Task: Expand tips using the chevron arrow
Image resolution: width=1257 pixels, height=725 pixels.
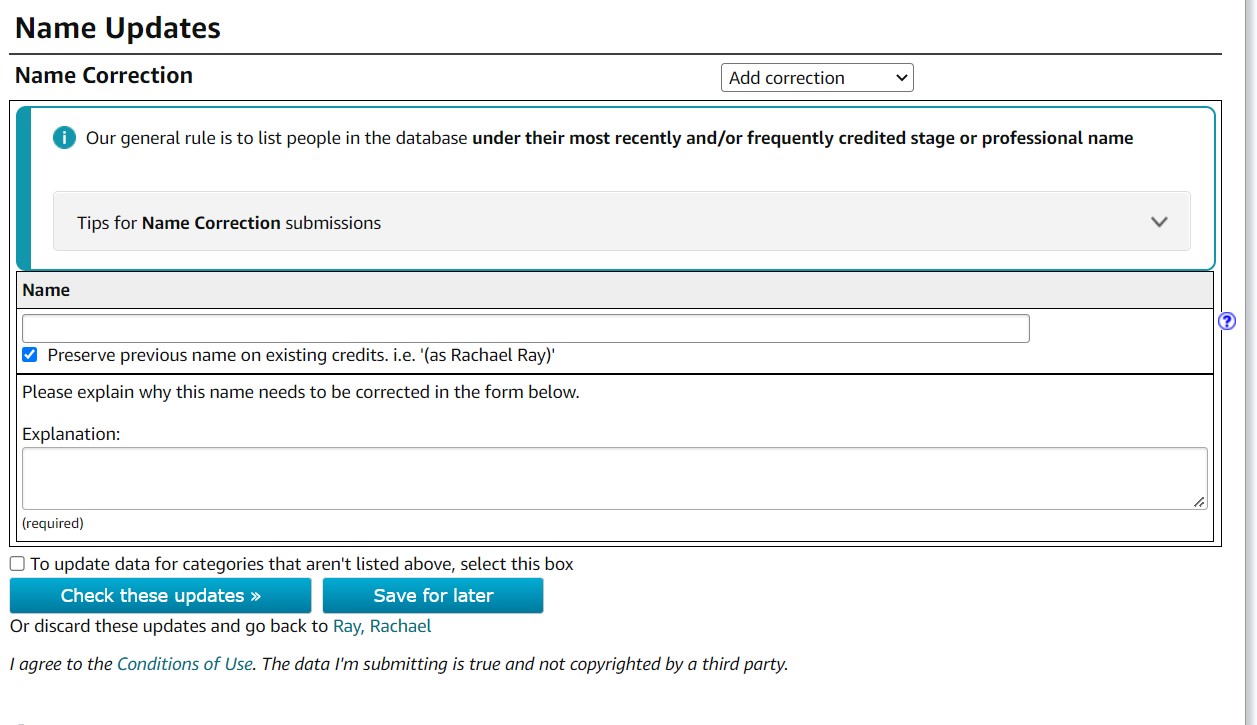Action: (x=1159, y=222)
